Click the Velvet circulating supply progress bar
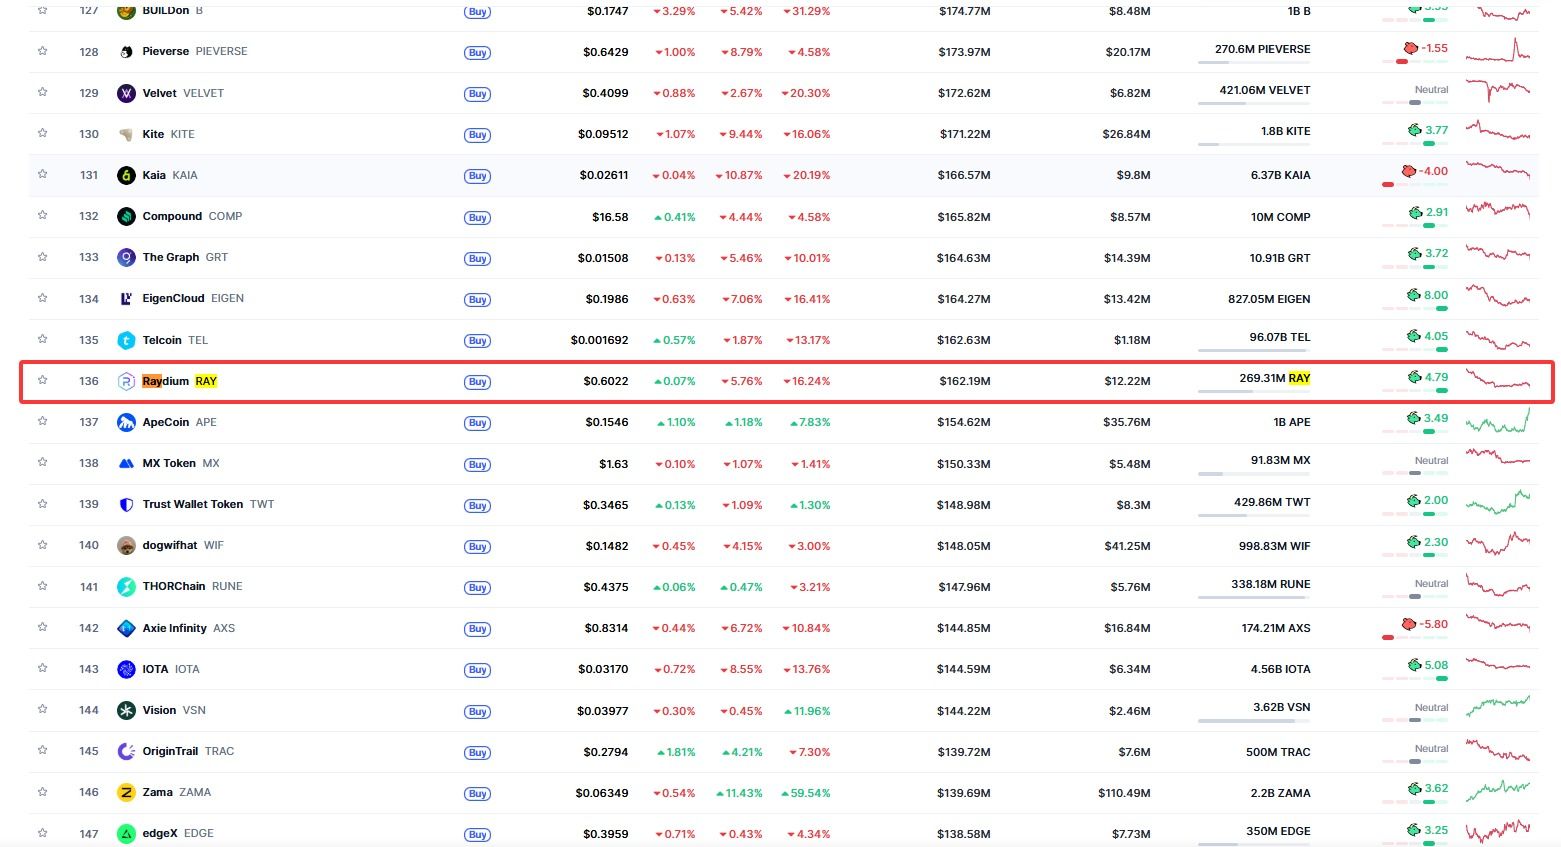 coord(1254,103)
